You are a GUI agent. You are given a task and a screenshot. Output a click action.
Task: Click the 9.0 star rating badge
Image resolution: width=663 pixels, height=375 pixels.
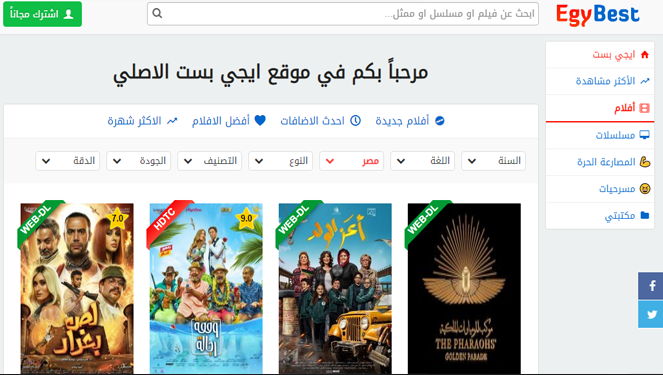(246, 218)
